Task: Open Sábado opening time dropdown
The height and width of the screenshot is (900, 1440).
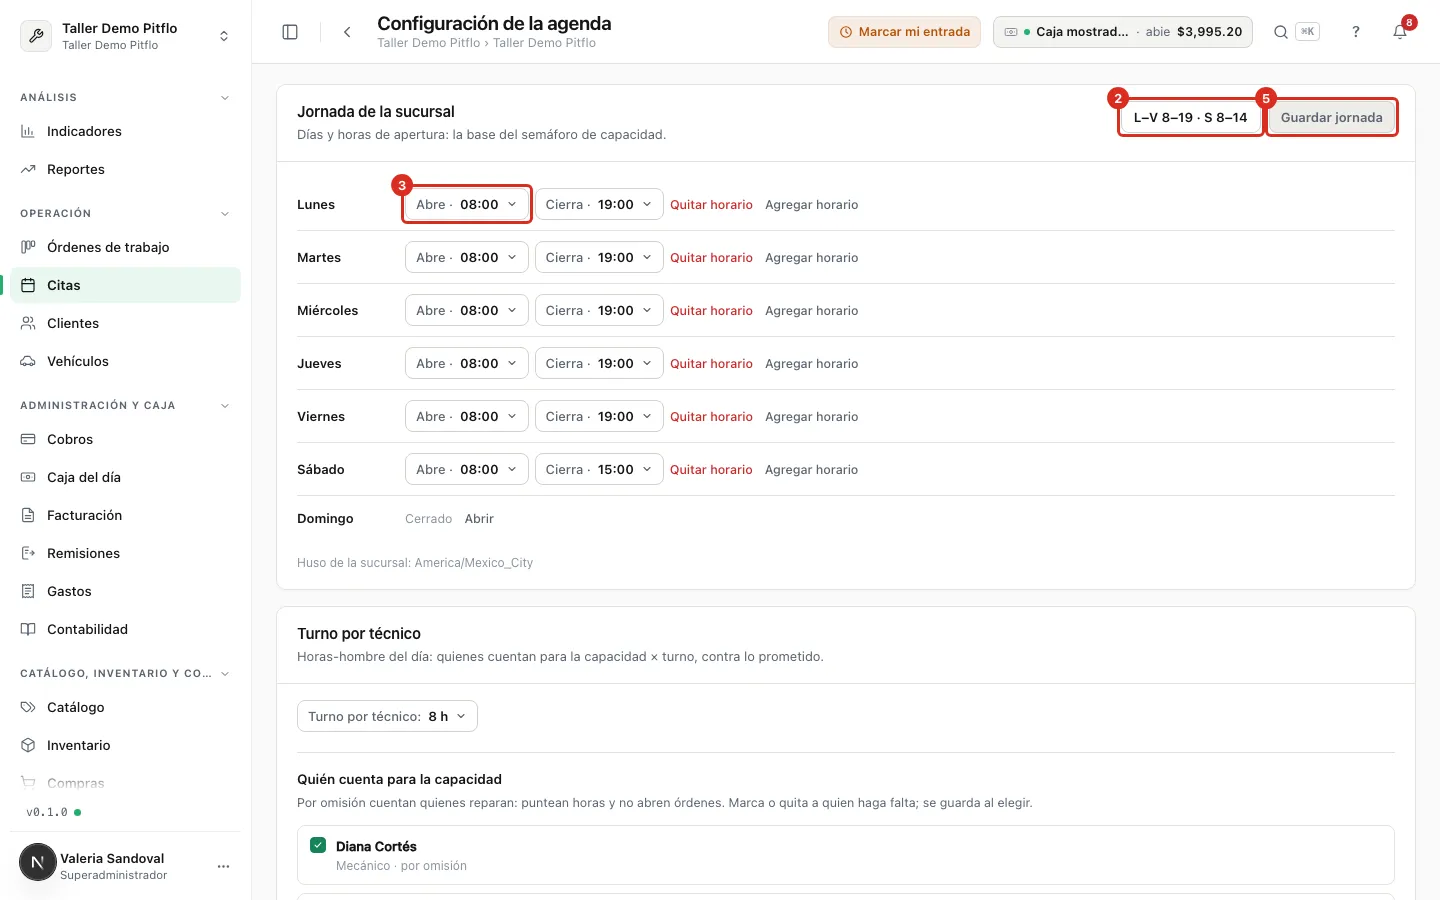Action: [x=467, y=469]
